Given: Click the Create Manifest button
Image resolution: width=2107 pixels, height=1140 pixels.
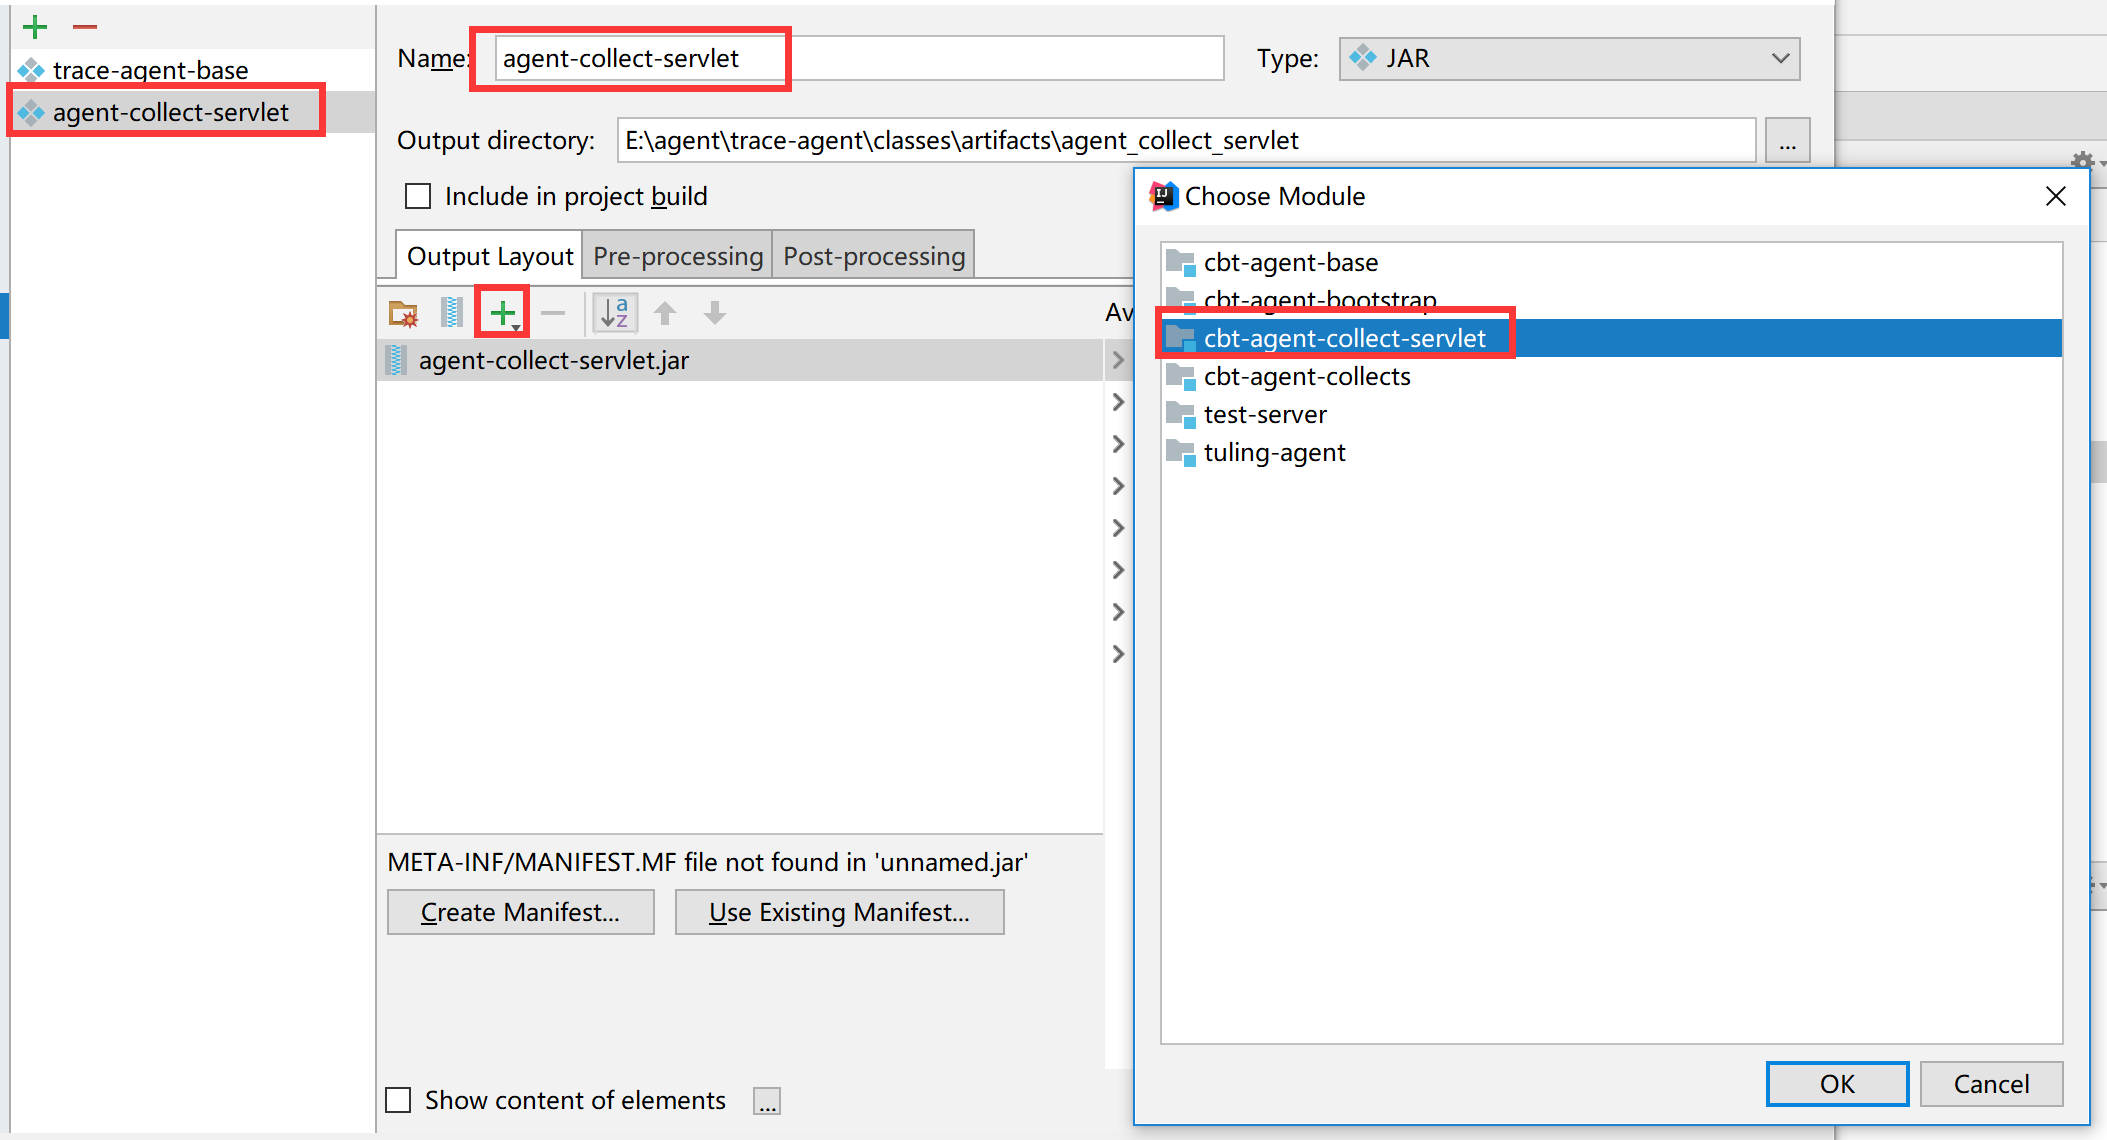Looking at the screenshot, I should tap(520, 912).
